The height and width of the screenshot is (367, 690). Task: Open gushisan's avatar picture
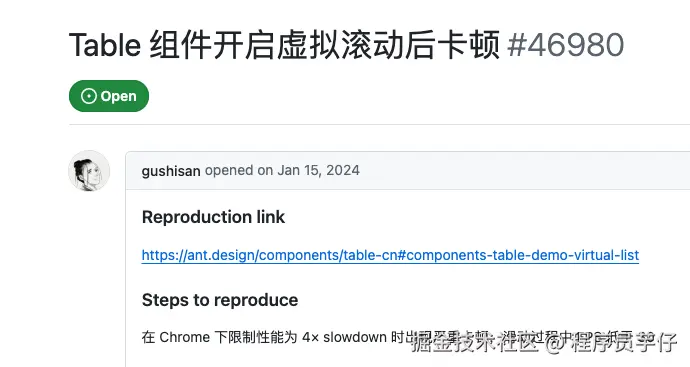point(89,171)
